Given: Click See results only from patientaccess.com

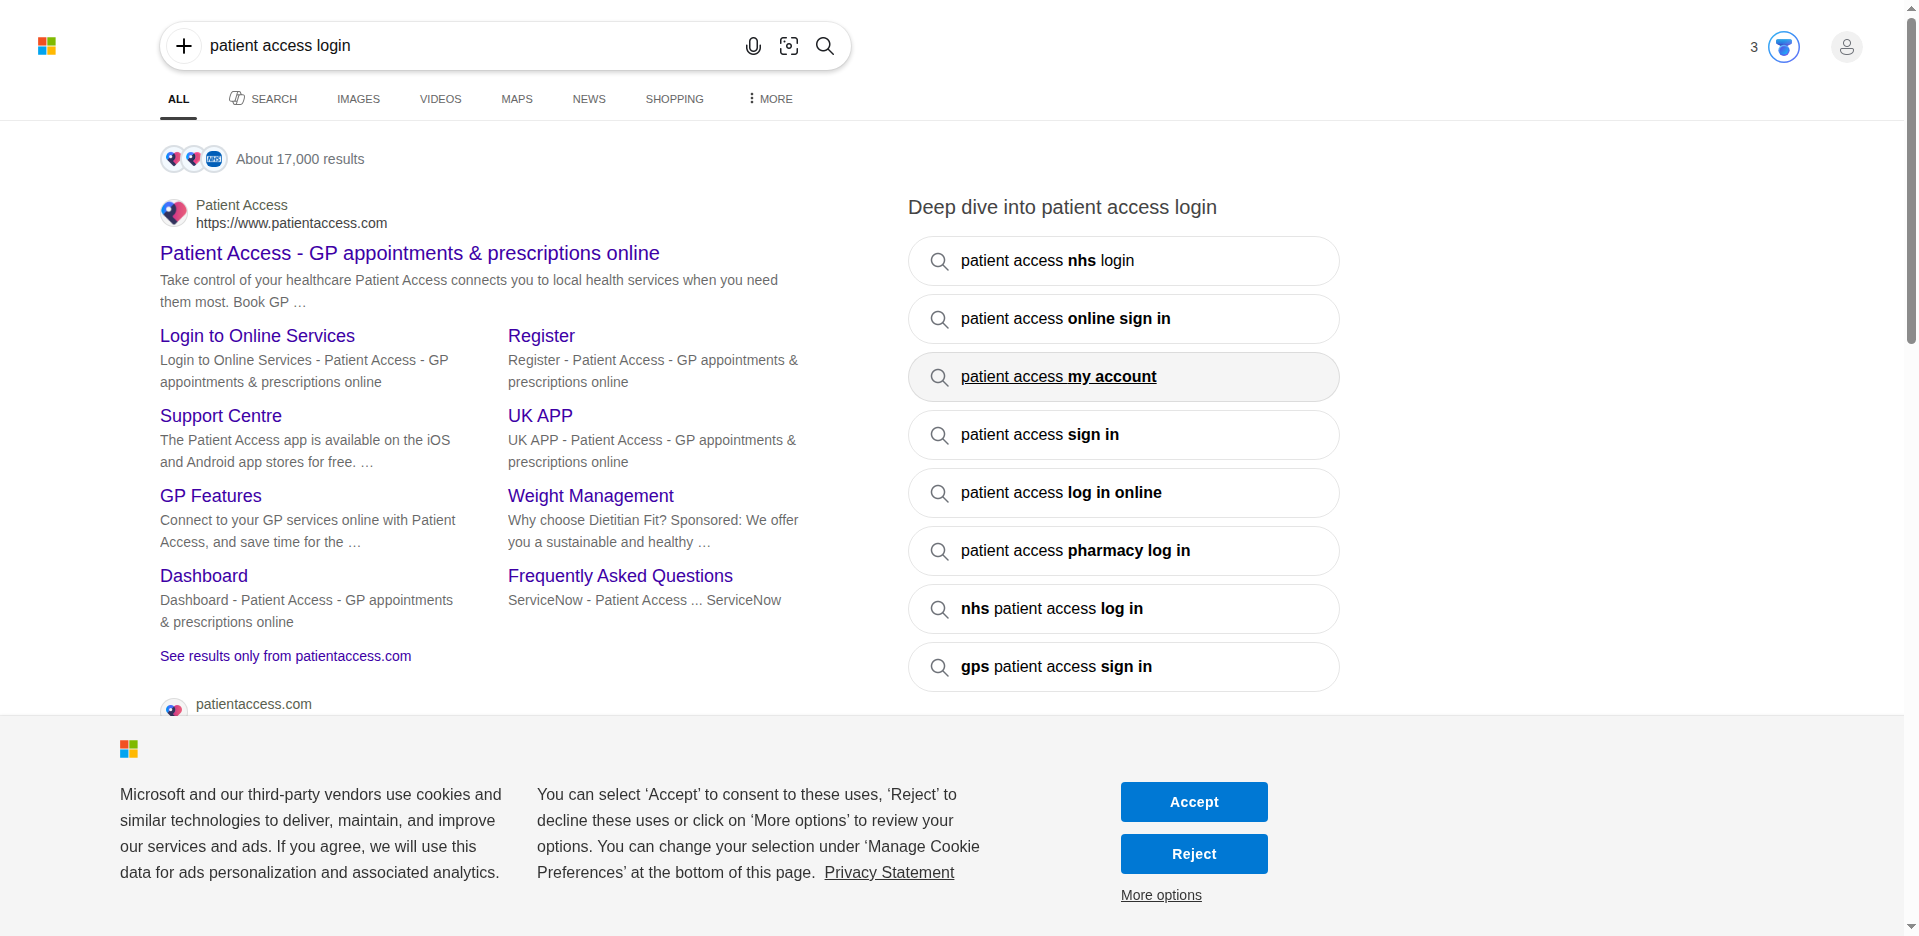Looking at the screenshot, I should [286, 656].
